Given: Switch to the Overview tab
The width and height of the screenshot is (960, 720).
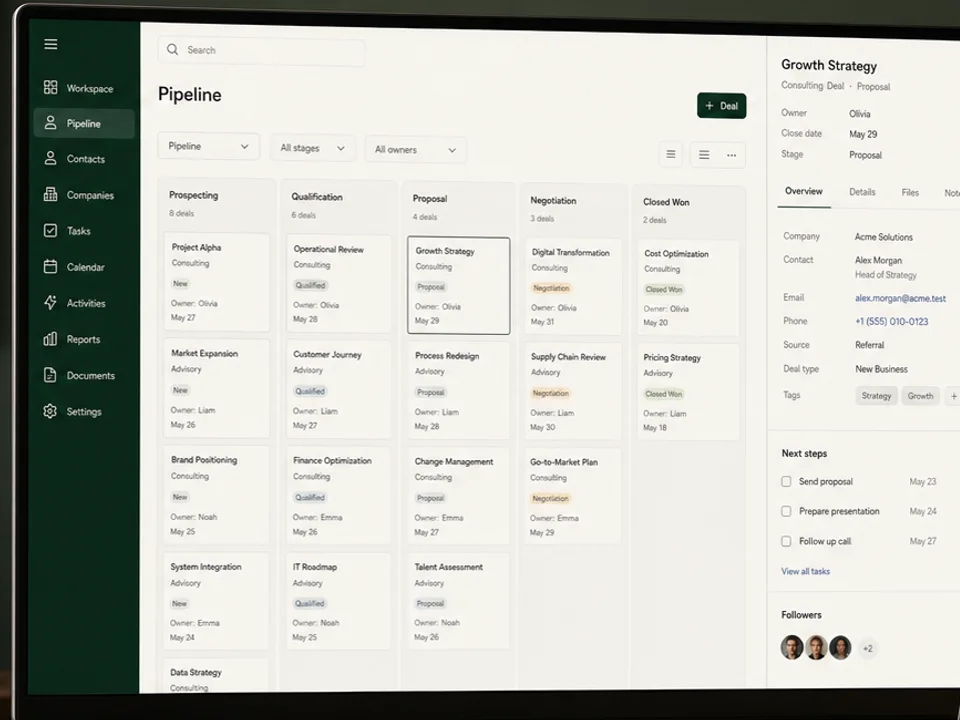Looking at the screenshot, I should (x=804, y=191).
